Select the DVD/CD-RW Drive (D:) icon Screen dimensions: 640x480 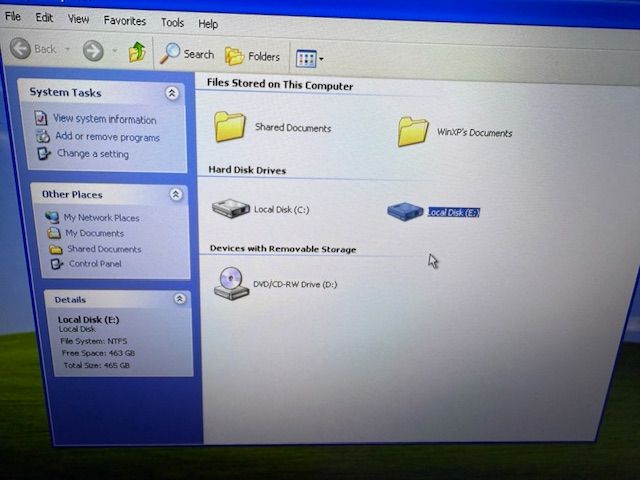click(x=231, y=283)
